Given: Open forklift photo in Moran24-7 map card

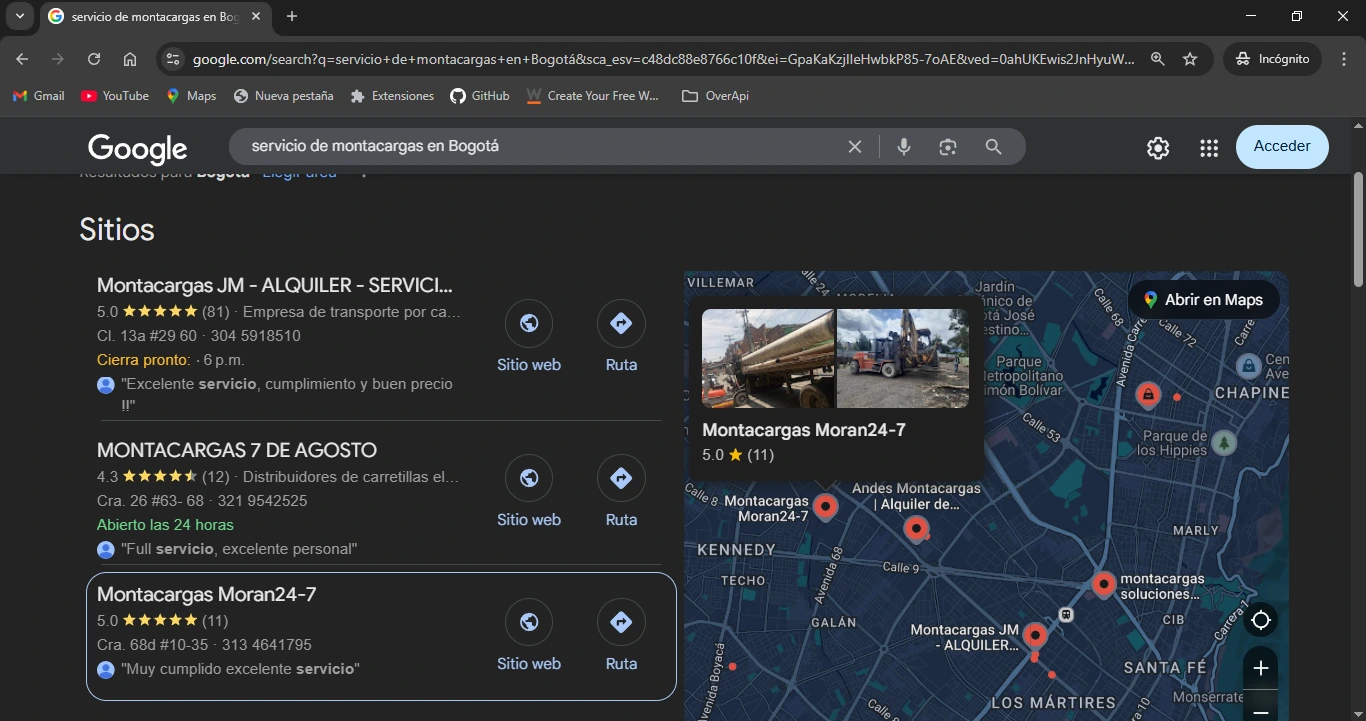Looking at the screenshot, I should pos(903,358).
